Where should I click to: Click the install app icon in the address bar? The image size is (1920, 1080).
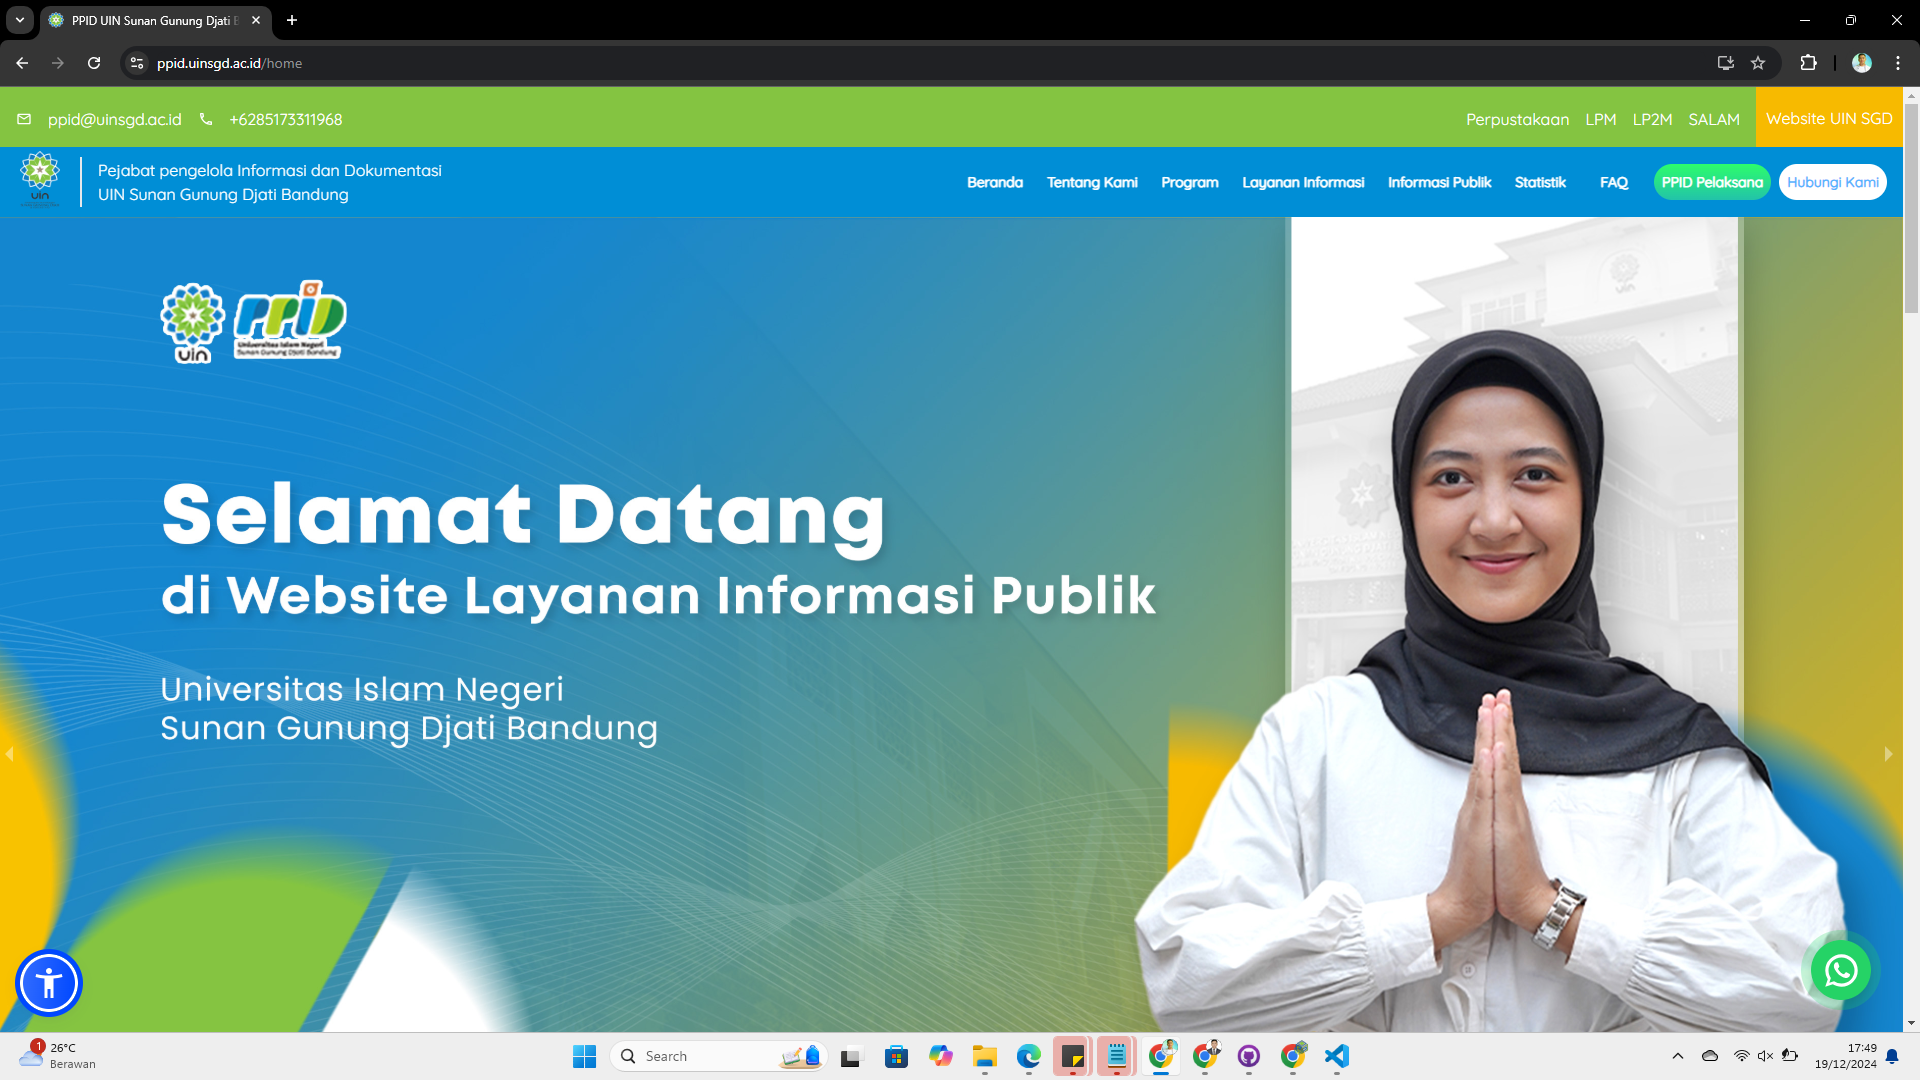pos(1726,63)
